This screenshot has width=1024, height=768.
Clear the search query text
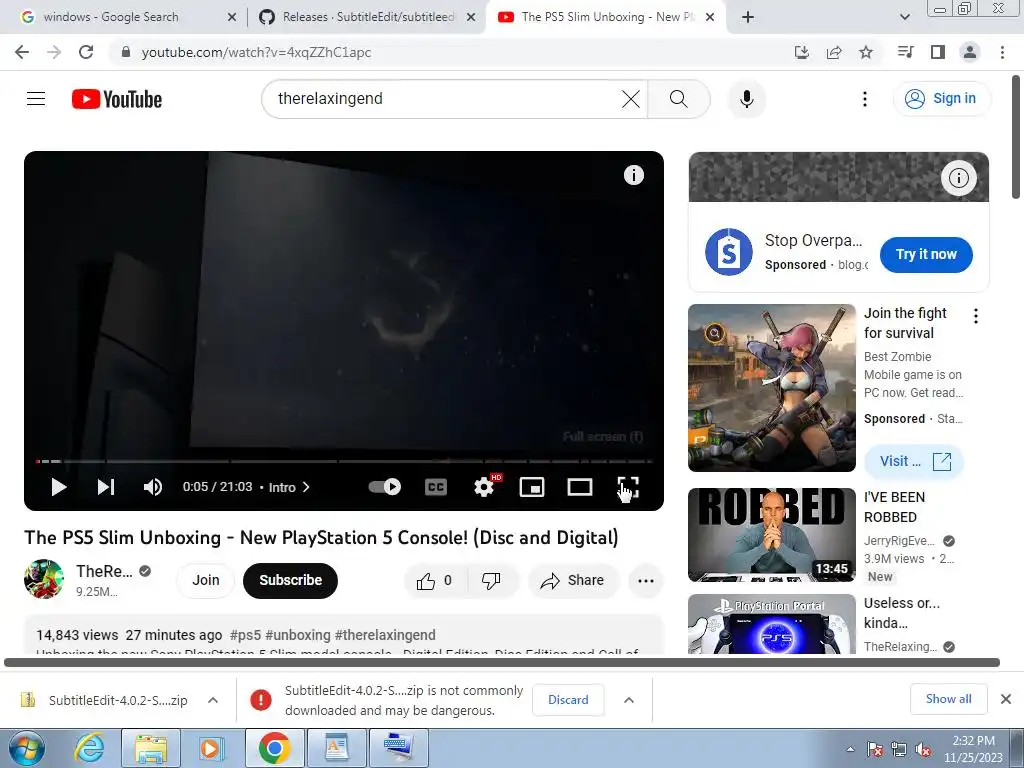(x=630, y=99)
